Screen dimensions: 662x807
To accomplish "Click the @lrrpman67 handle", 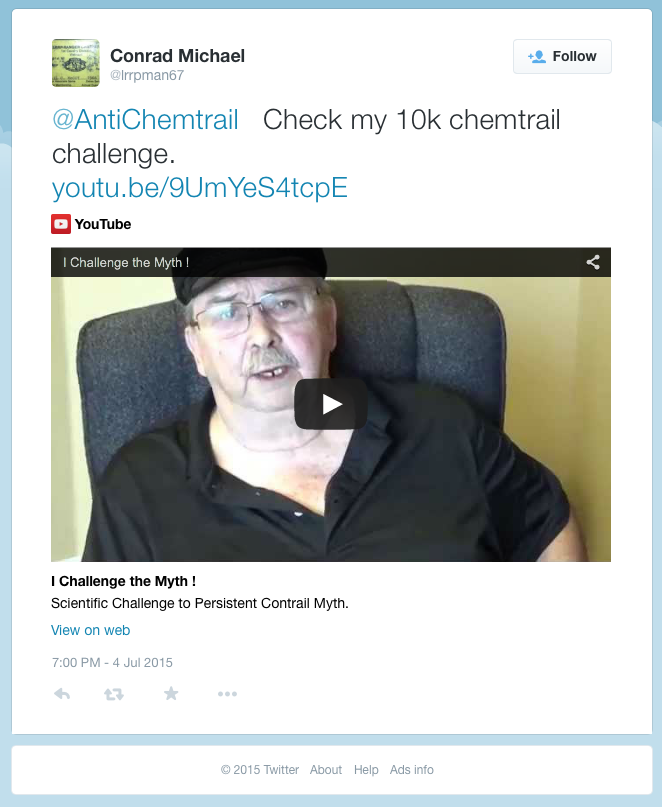I will pos(147,75).
